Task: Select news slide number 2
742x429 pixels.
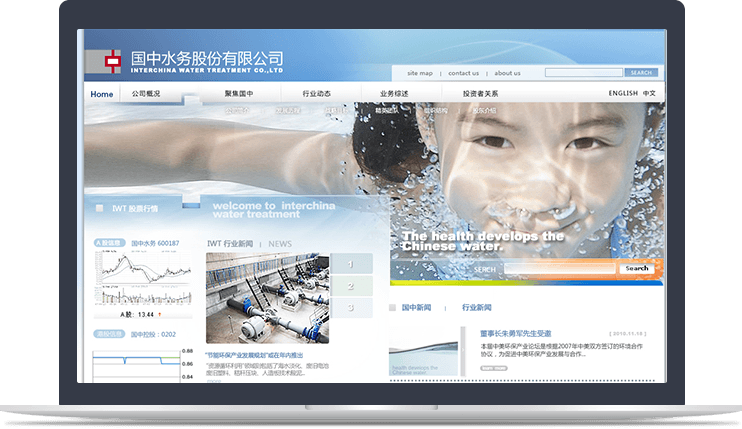Action: click(x=350, y=286)
